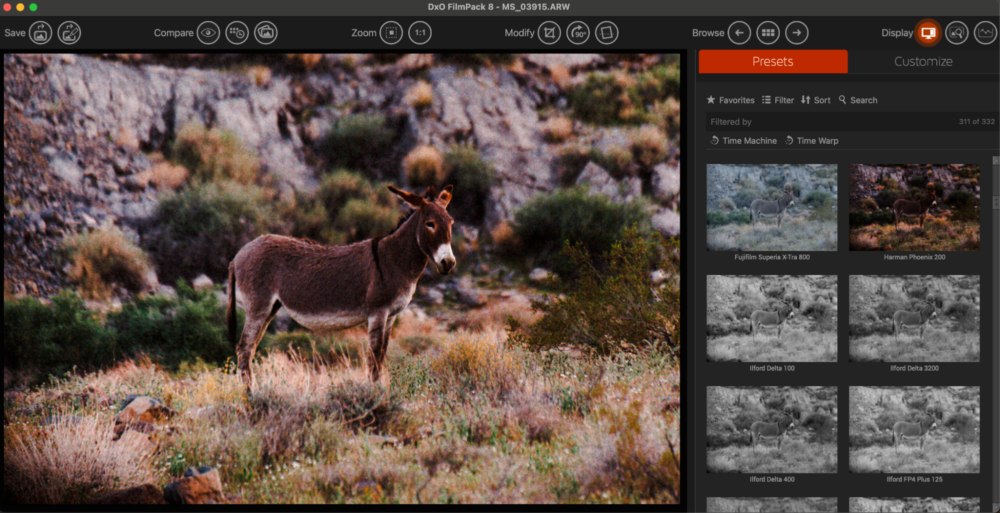Rotate the image 90 degrees
The image size is (1000, 513).
tap(578, 33)
